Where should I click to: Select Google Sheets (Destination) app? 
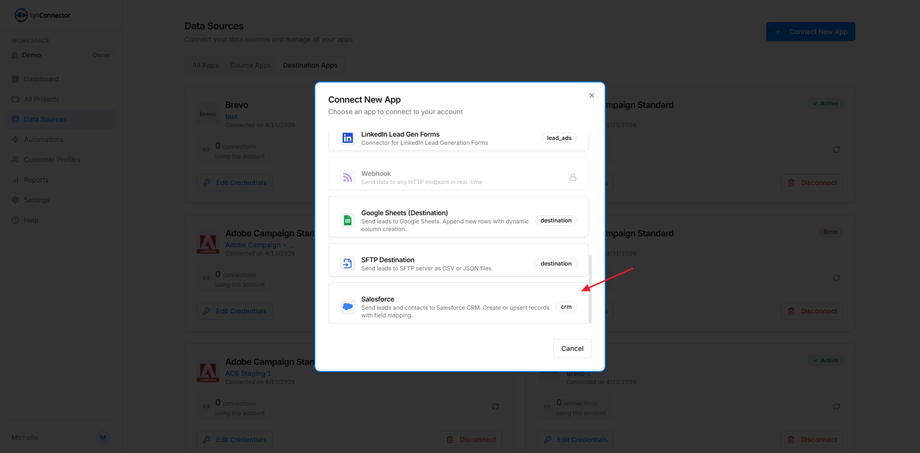pos(458,217)
